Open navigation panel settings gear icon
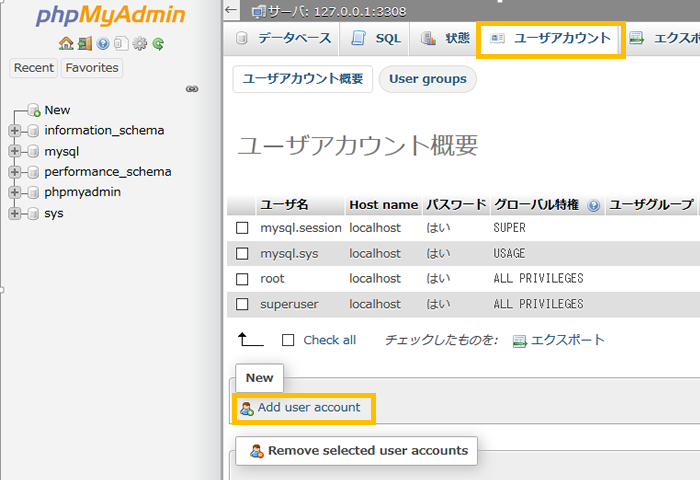Viewport: 700px width, 480px height. [140, 44]
